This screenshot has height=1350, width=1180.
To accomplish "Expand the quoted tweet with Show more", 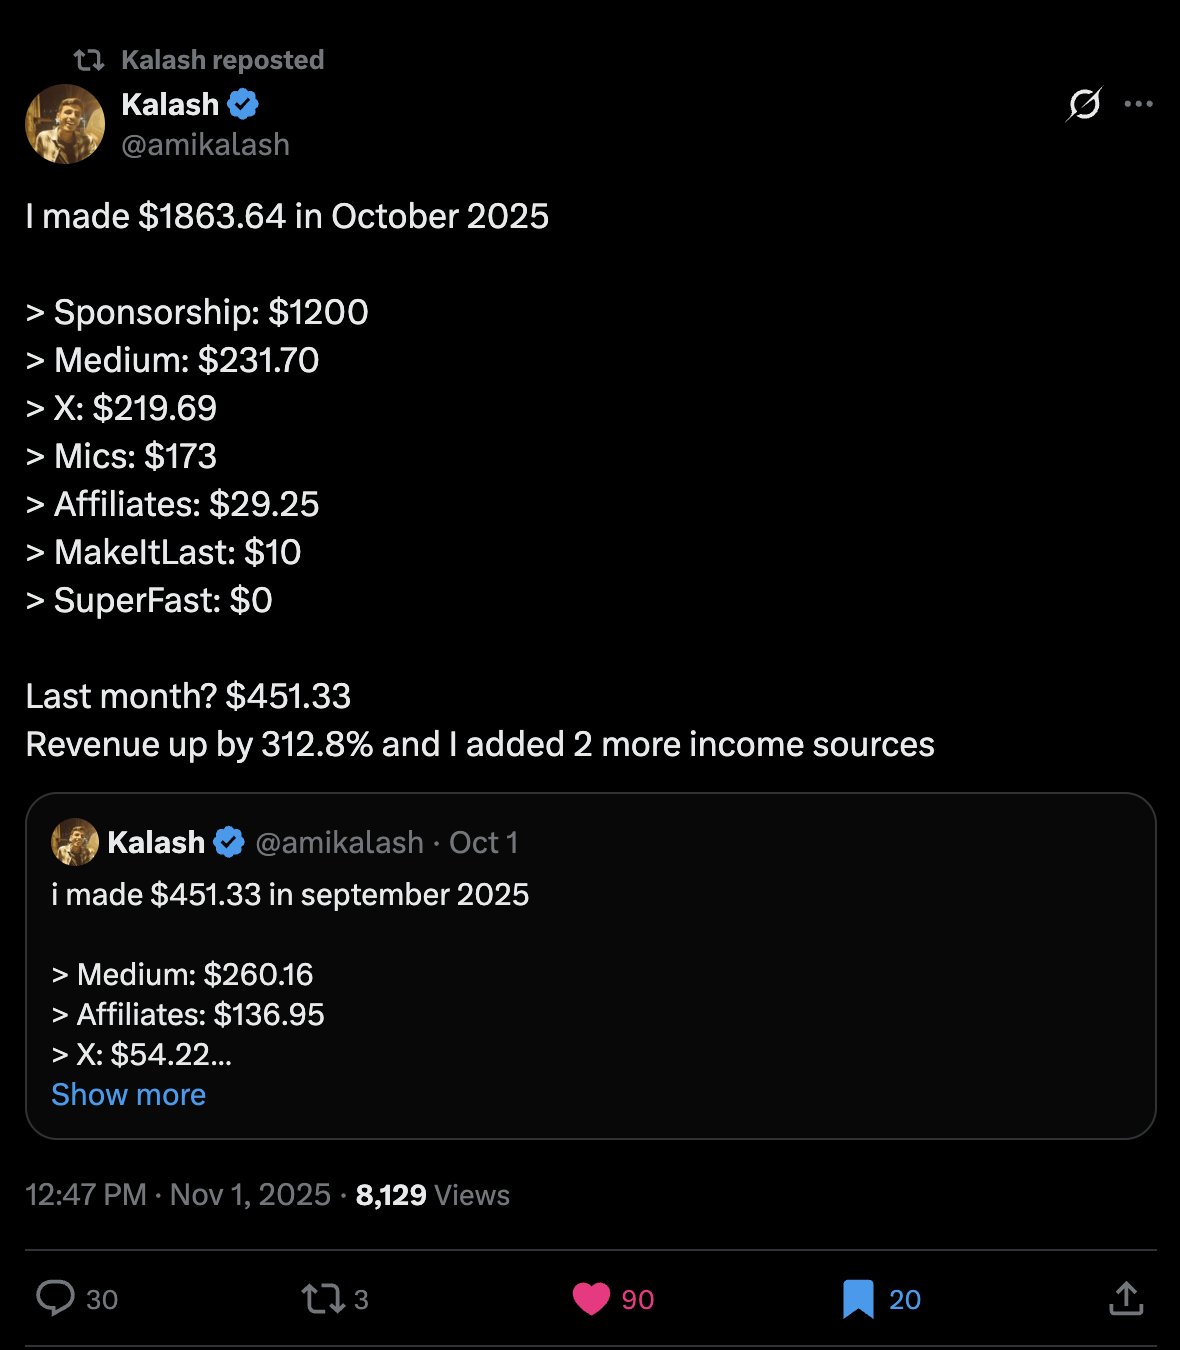I will point(128,1094).
